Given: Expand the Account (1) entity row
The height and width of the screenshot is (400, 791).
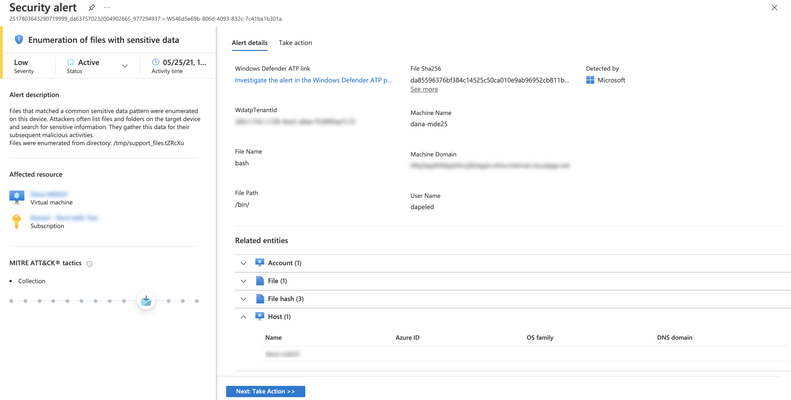Looking at the screenshot, I should [x=511, y=263].
